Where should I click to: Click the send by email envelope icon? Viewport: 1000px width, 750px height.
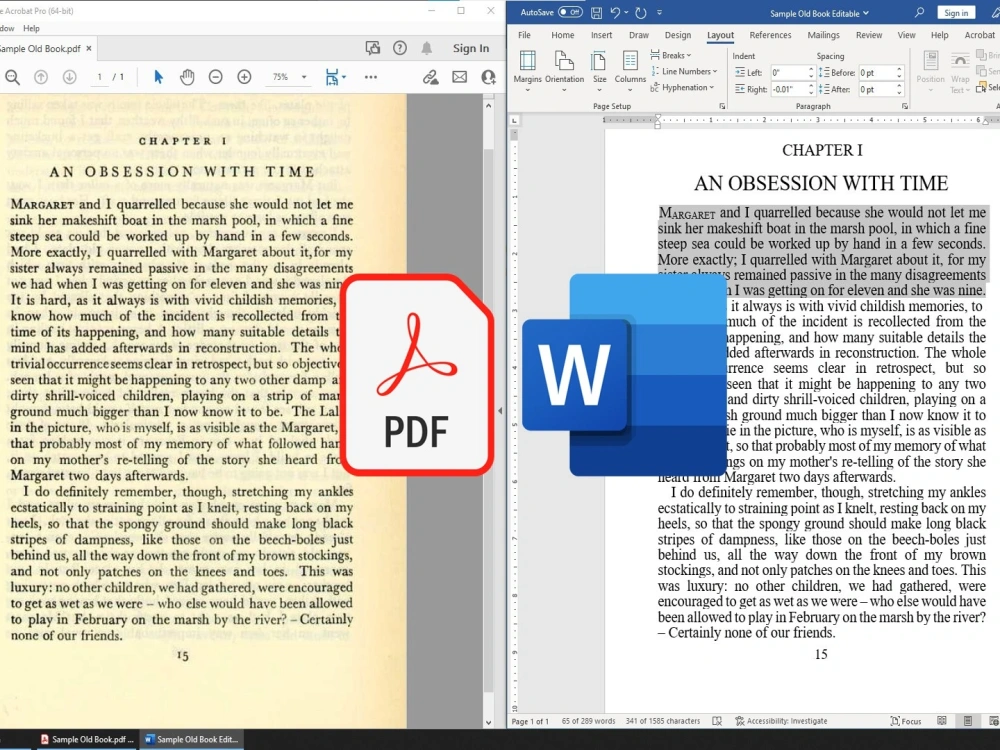click(459, 77)
